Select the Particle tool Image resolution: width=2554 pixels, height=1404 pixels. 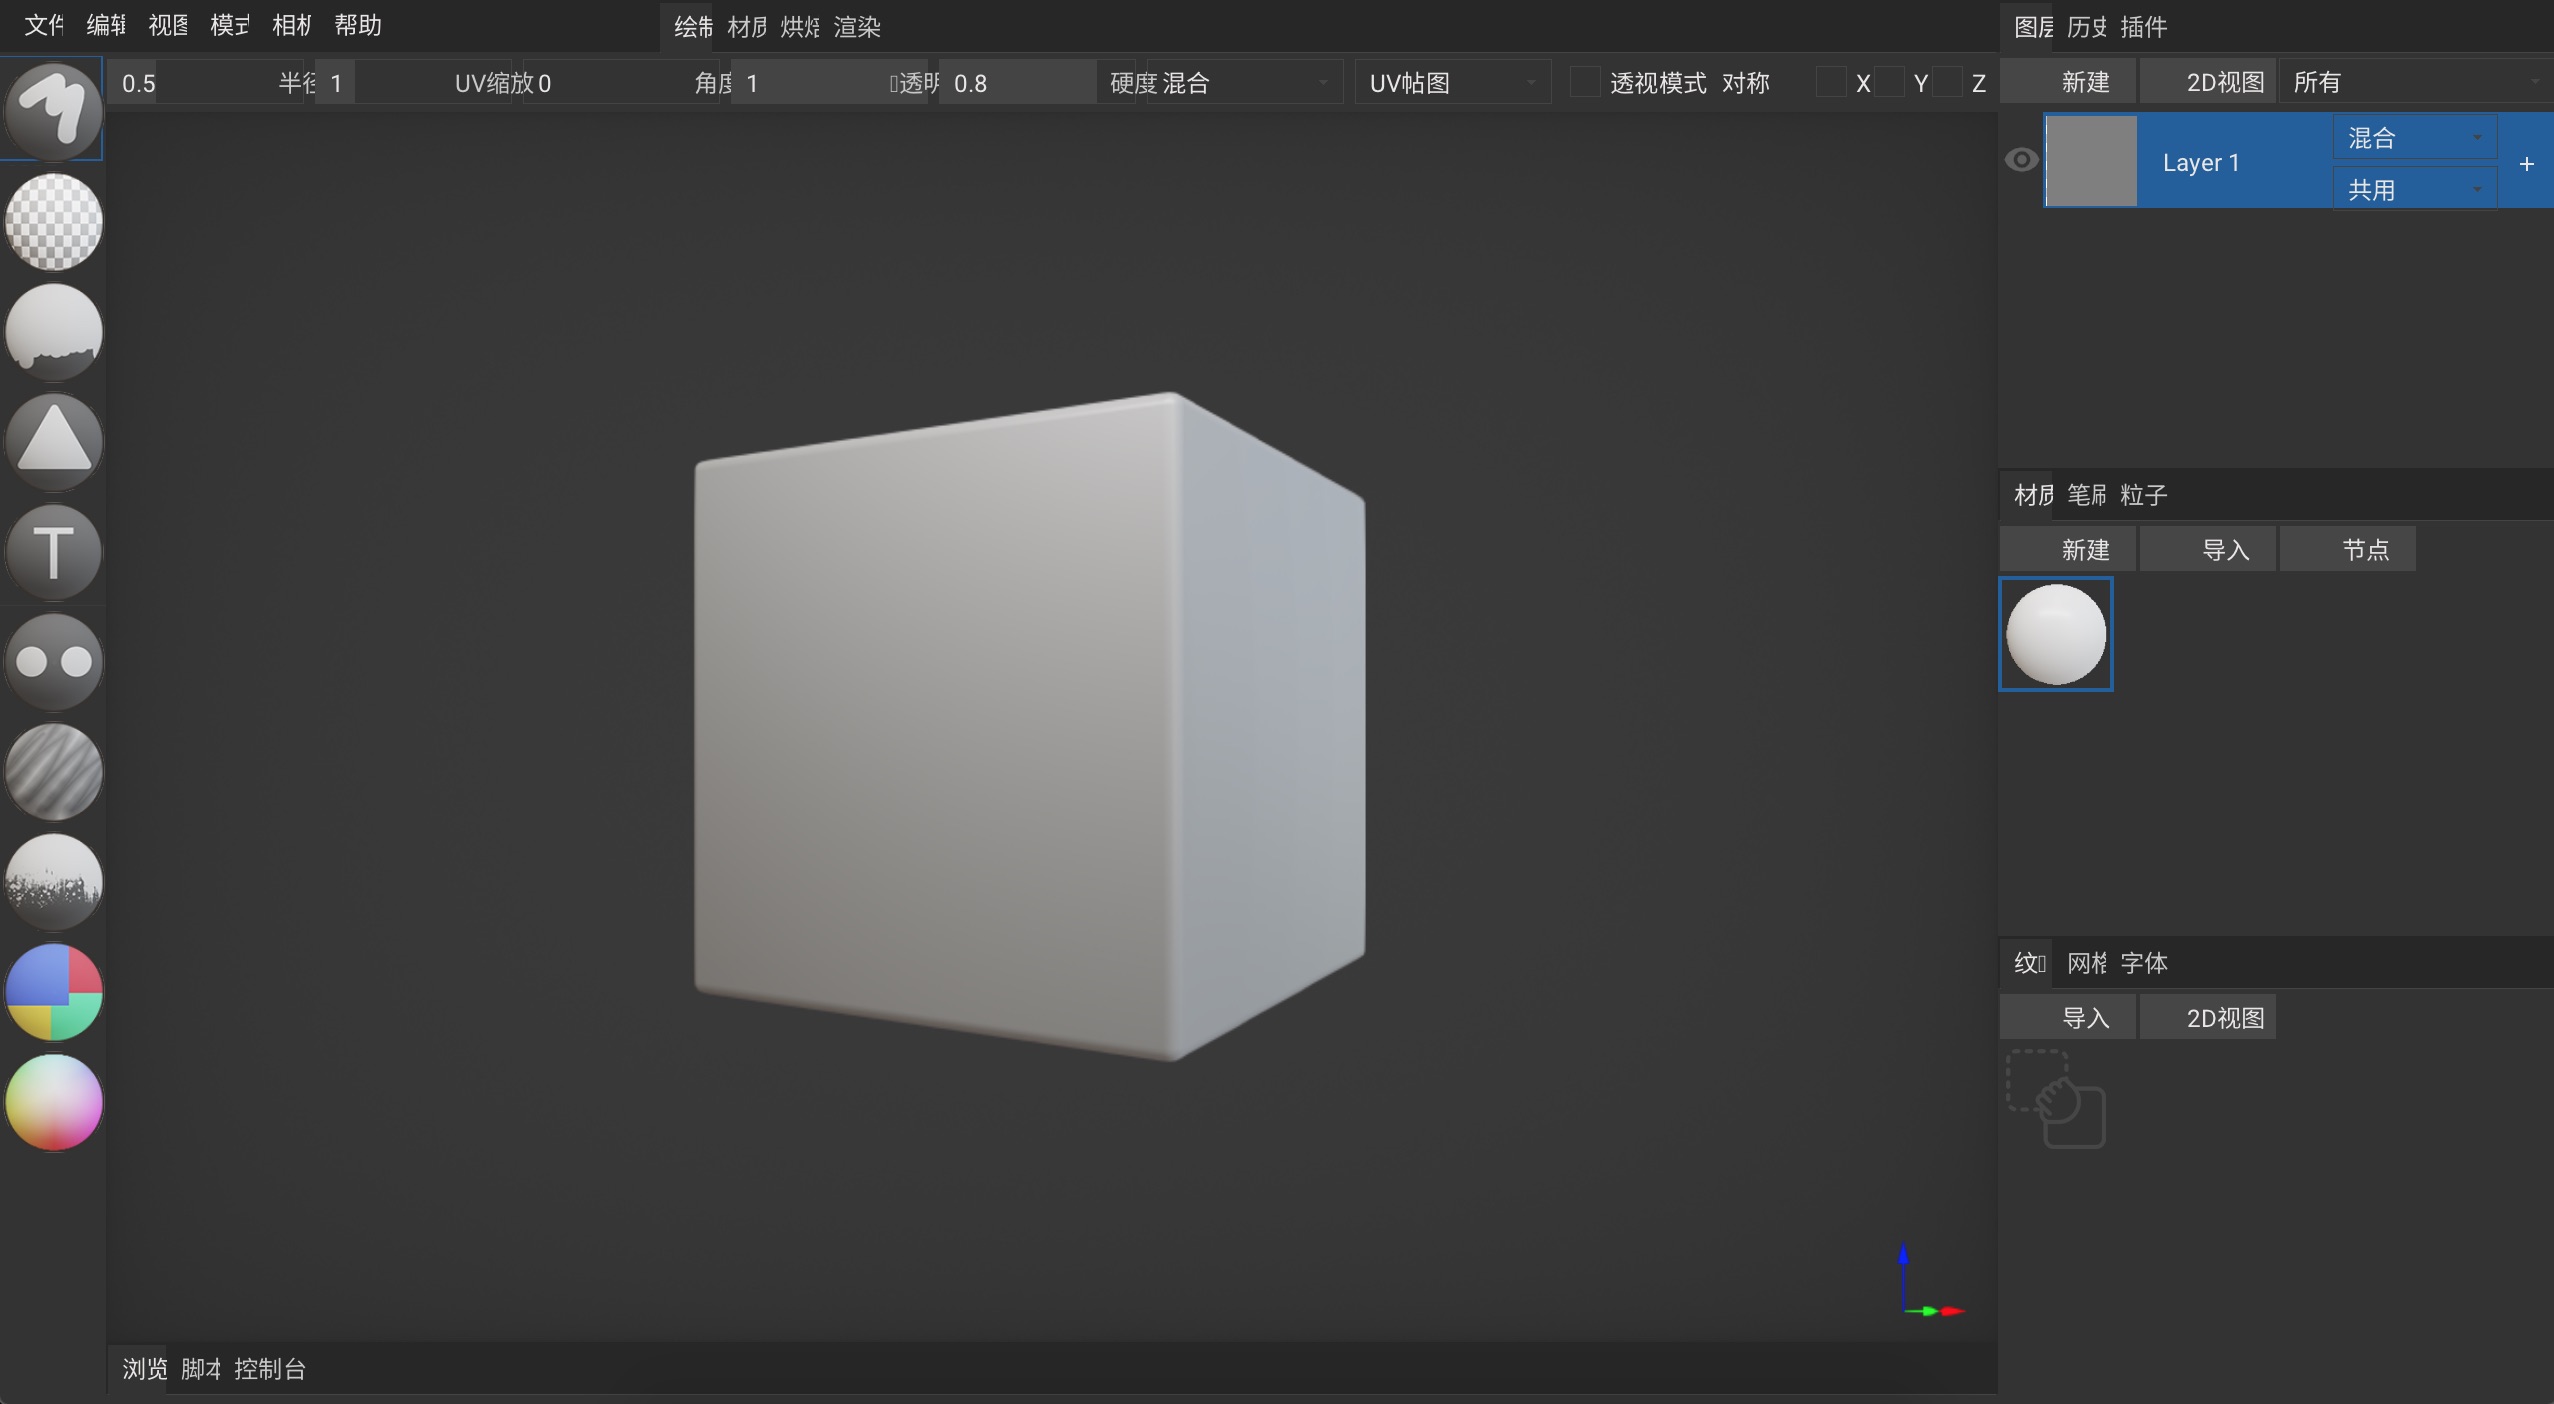[x=53, y=881]
